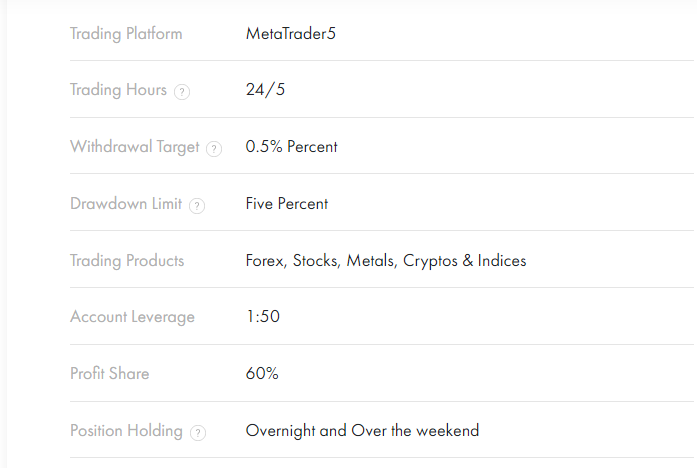Click the Withdrawal Target question mark icon
The height and width of the screenshot is (468, 697).
214,149
